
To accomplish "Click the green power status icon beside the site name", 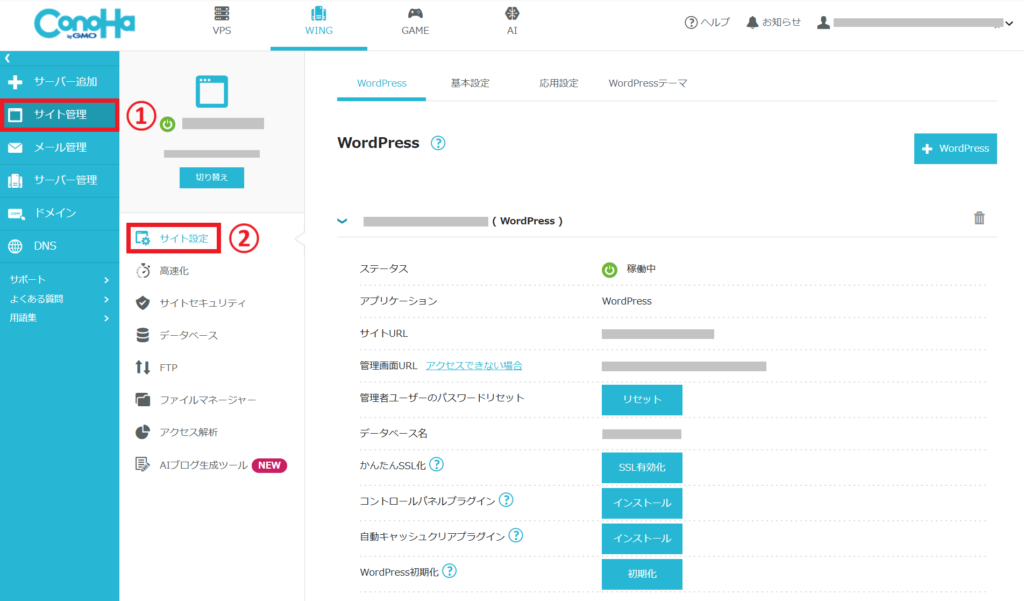I will [168, 124].
